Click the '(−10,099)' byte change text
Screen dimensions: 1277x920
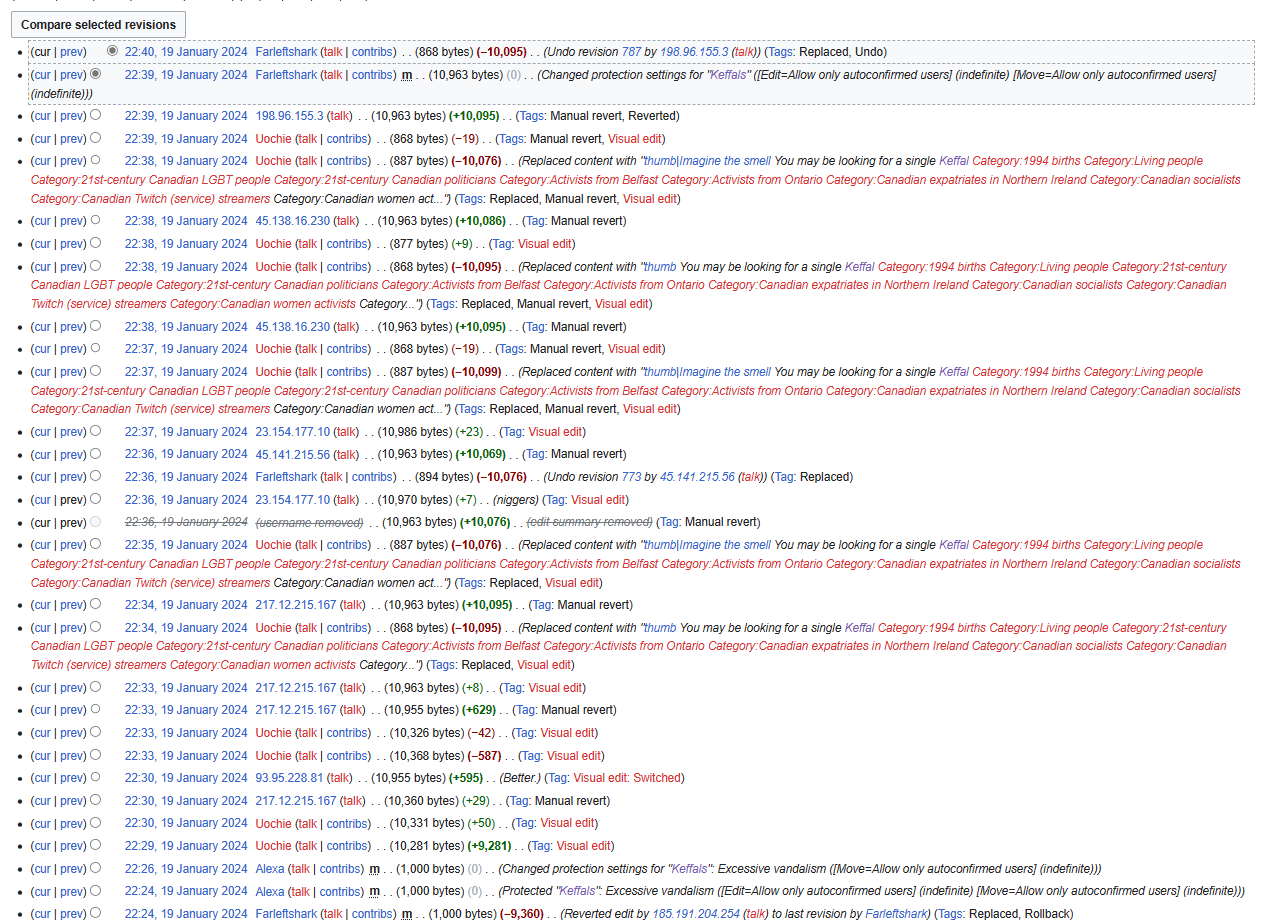476,372
